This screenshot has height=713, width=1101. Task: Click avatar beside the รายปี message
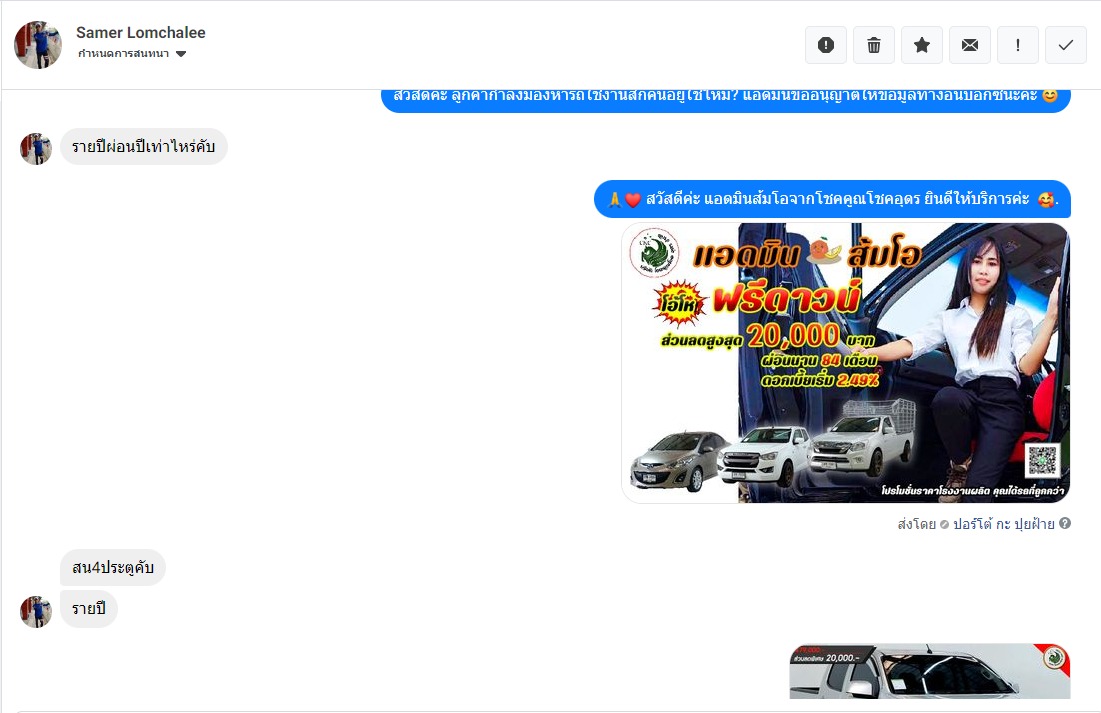tap(36, 611)
